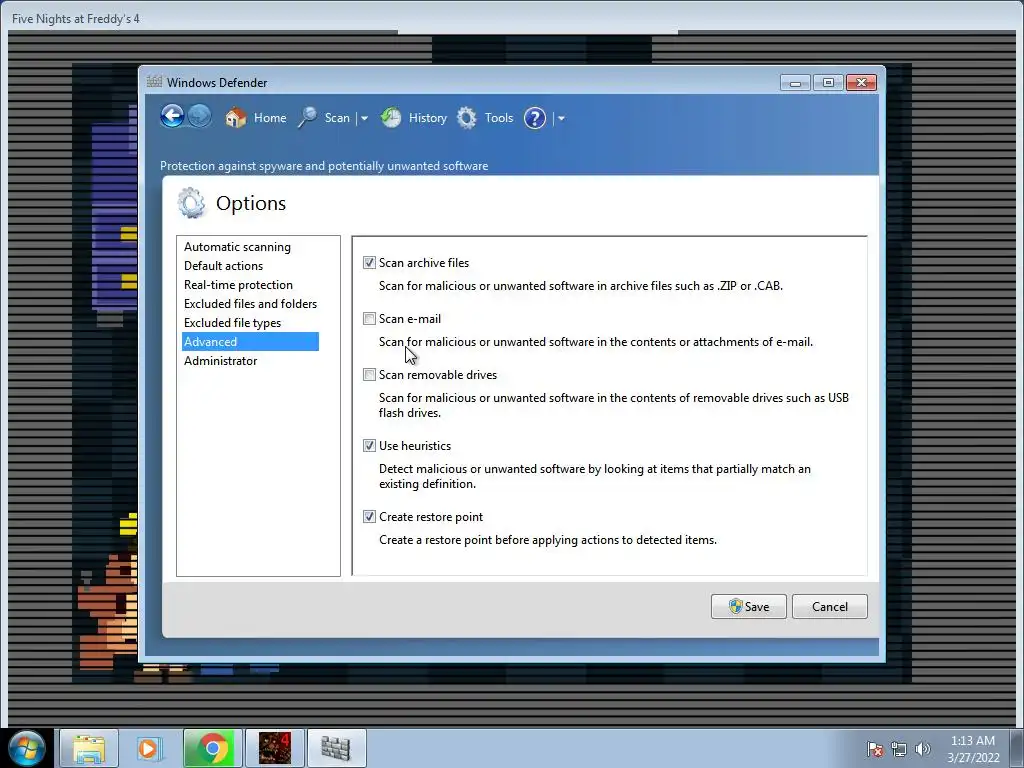Enable the Scan removable drives checkbox

click(370, 375)
